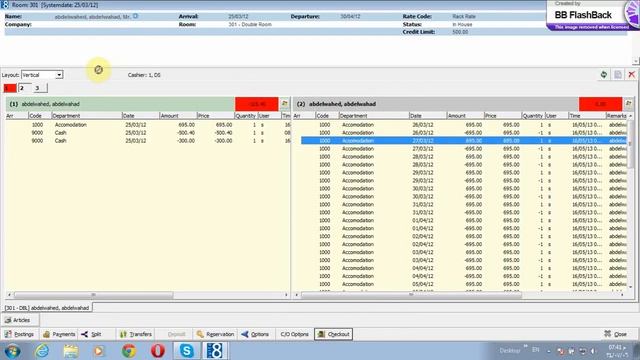
Task: Launch Opera browser from taskbar
Action: tap(158, 351)
